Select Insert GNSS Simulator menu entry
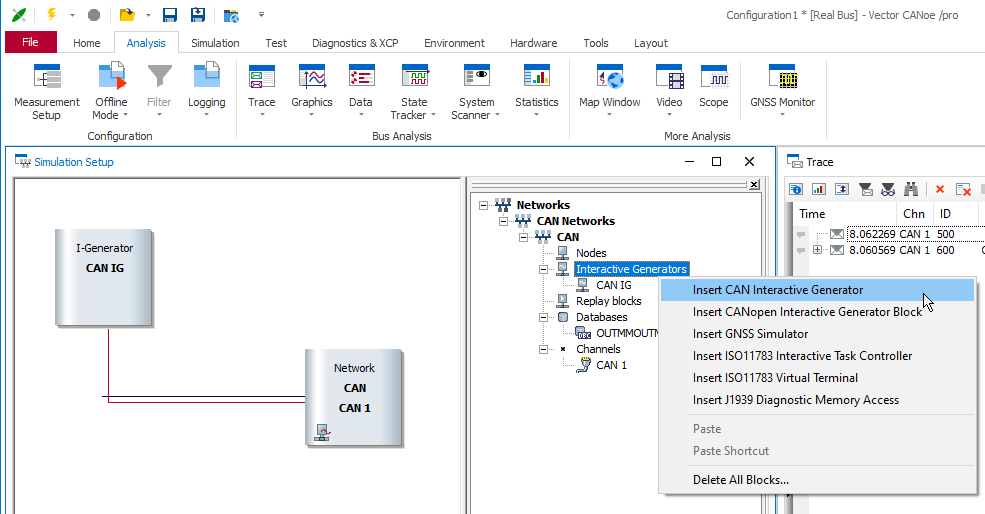 point(750,334)
